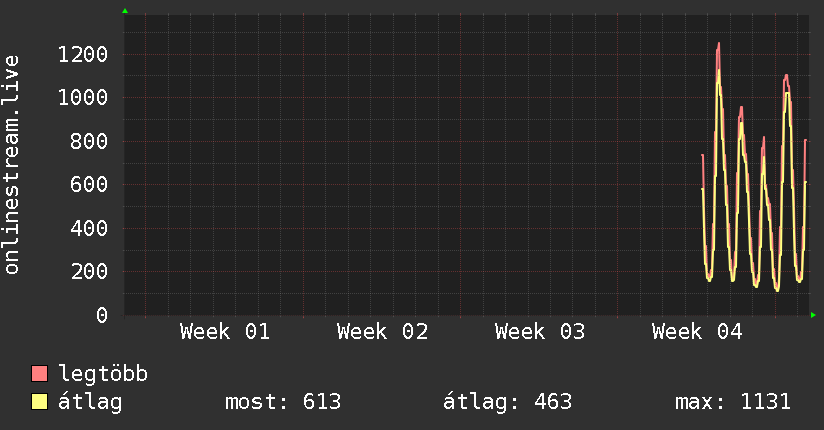Click the Week 02 axis label
The height and width of the screenshot is (430, 824).
coord(382,332)
